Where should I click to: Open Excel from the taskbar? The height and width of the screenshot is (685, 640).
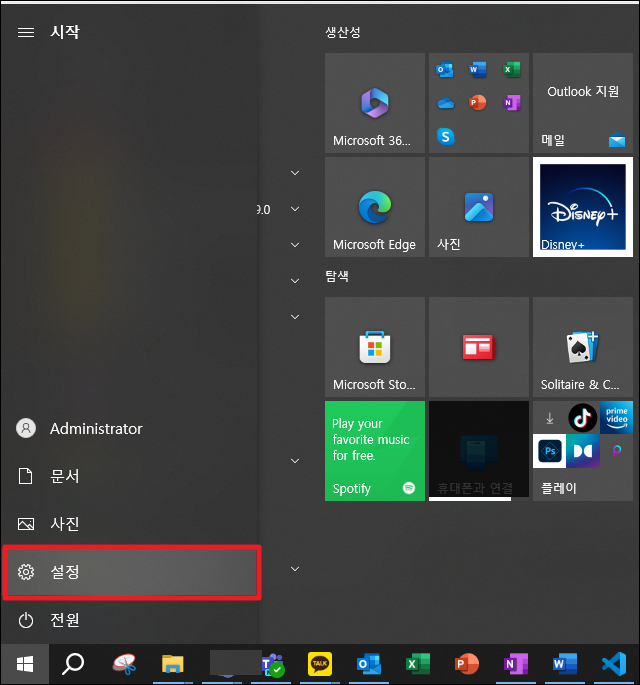click(x=418, y=664)
